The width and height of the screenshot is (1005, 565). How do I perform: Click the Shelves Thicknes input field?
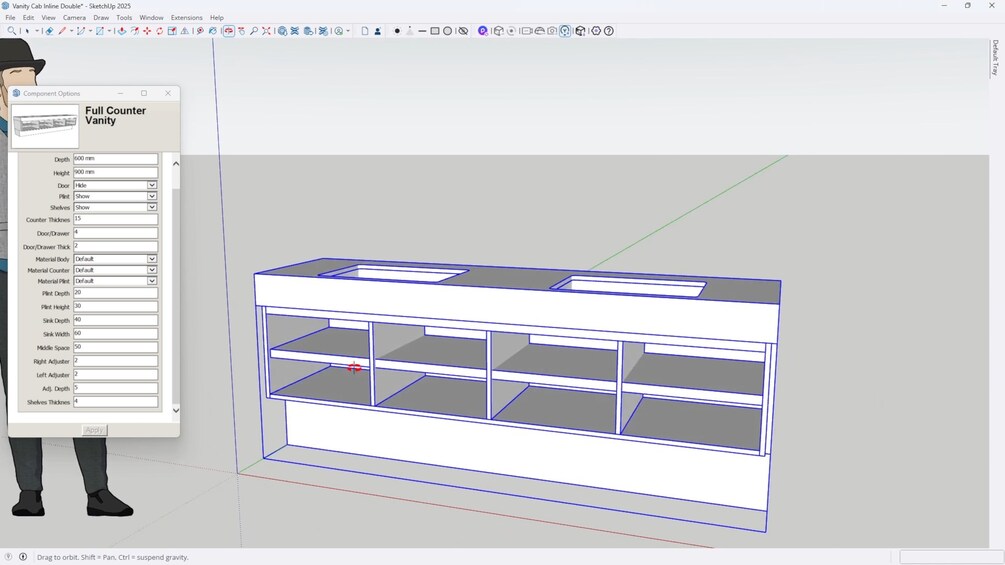[x=115, y=402]
